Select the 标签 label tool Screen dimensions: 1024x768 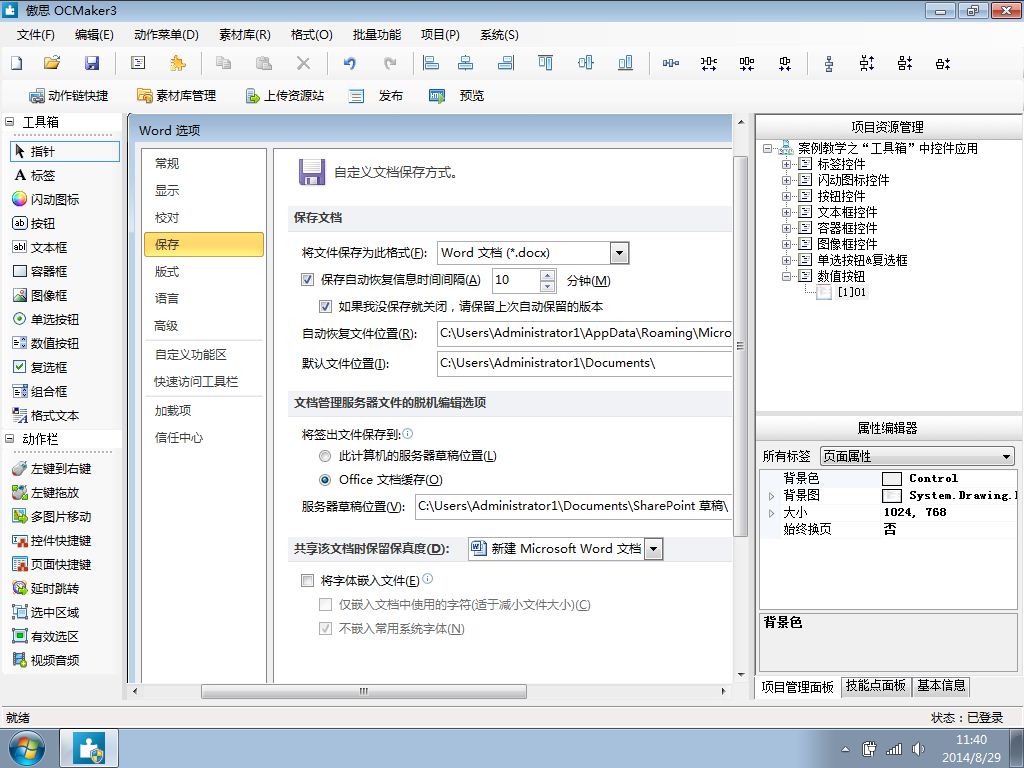(35, 176)
